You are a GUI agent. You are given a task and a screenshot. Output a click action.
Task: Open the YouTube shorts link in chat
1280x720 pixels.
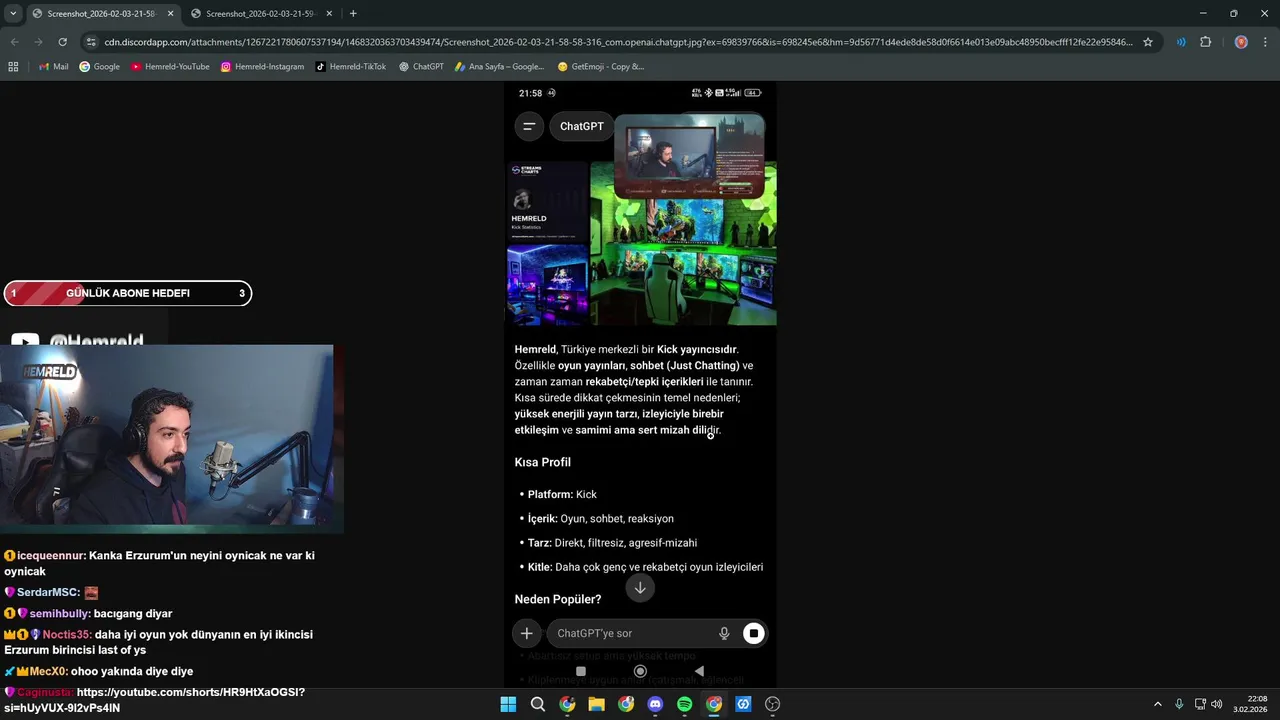click(x=156, y=700)
